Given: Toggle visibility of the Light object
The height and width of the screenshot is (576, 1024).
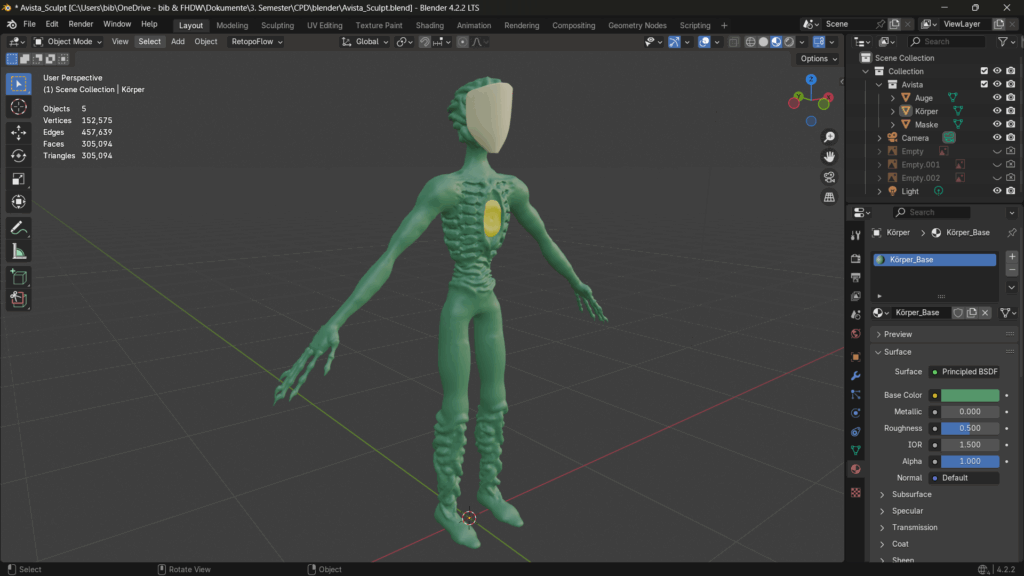Looking at the screenshot, I should click(997, 191).
